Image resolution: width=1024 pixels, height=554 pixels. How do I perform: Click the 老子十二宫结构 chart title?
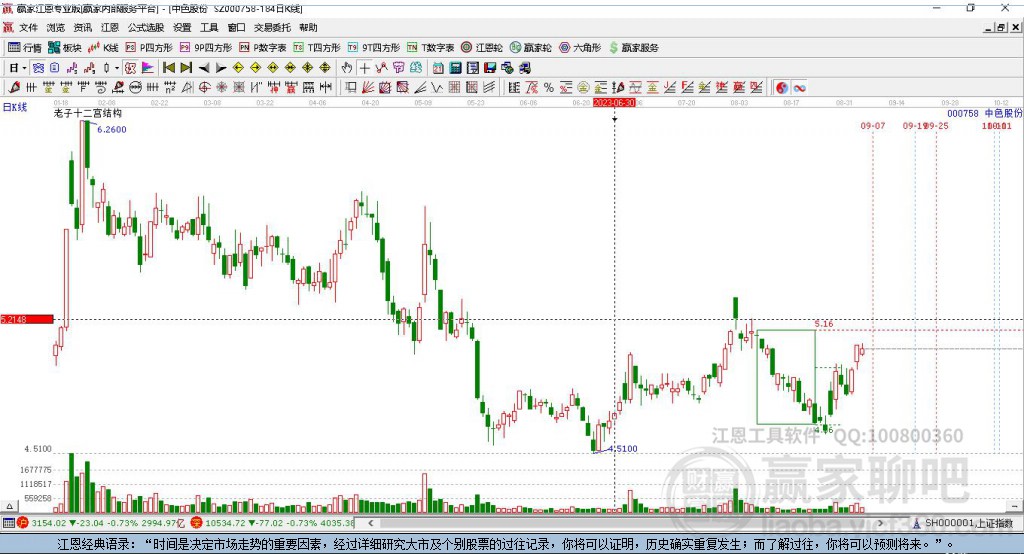(x=88, y=113)
